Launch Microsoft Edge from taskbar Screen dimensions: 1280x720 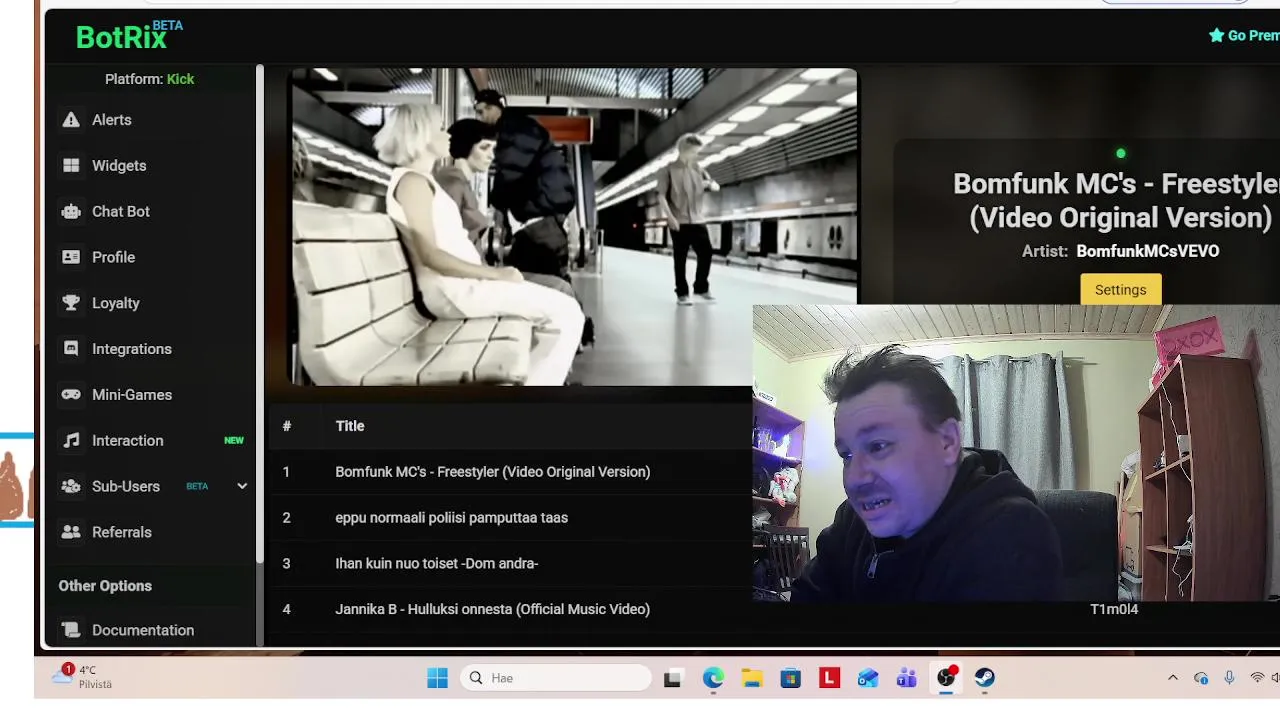click(713, 678)
